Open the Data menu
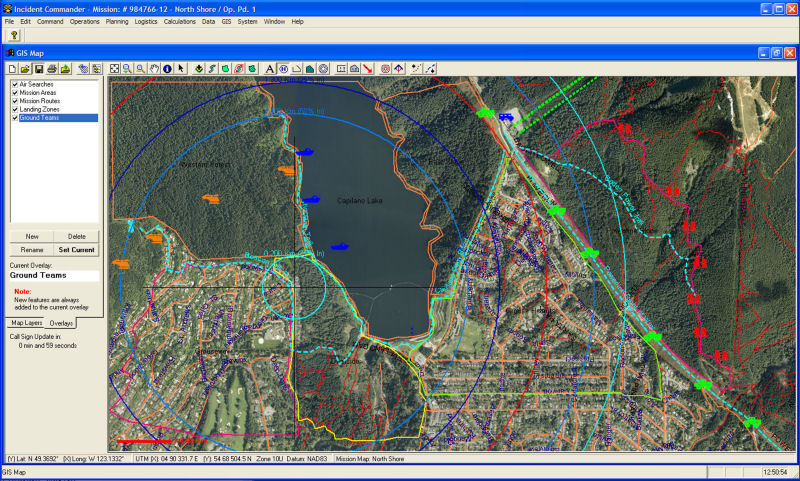The image size is (800, 481). 208,21
